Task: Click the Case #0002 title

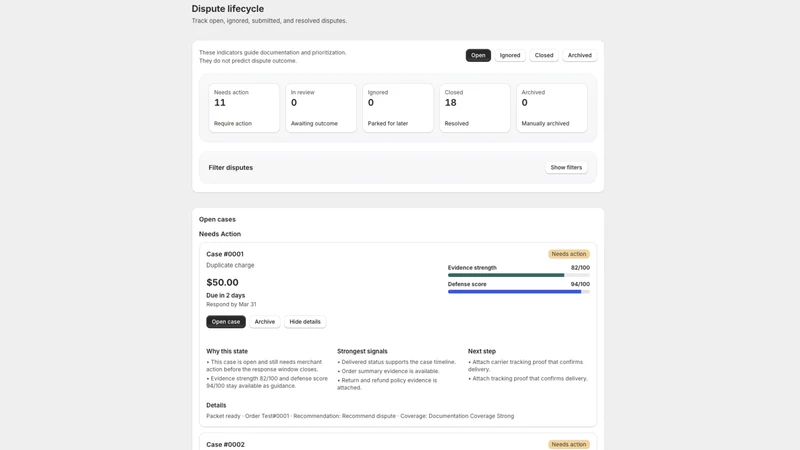Action: pos(226,444)
